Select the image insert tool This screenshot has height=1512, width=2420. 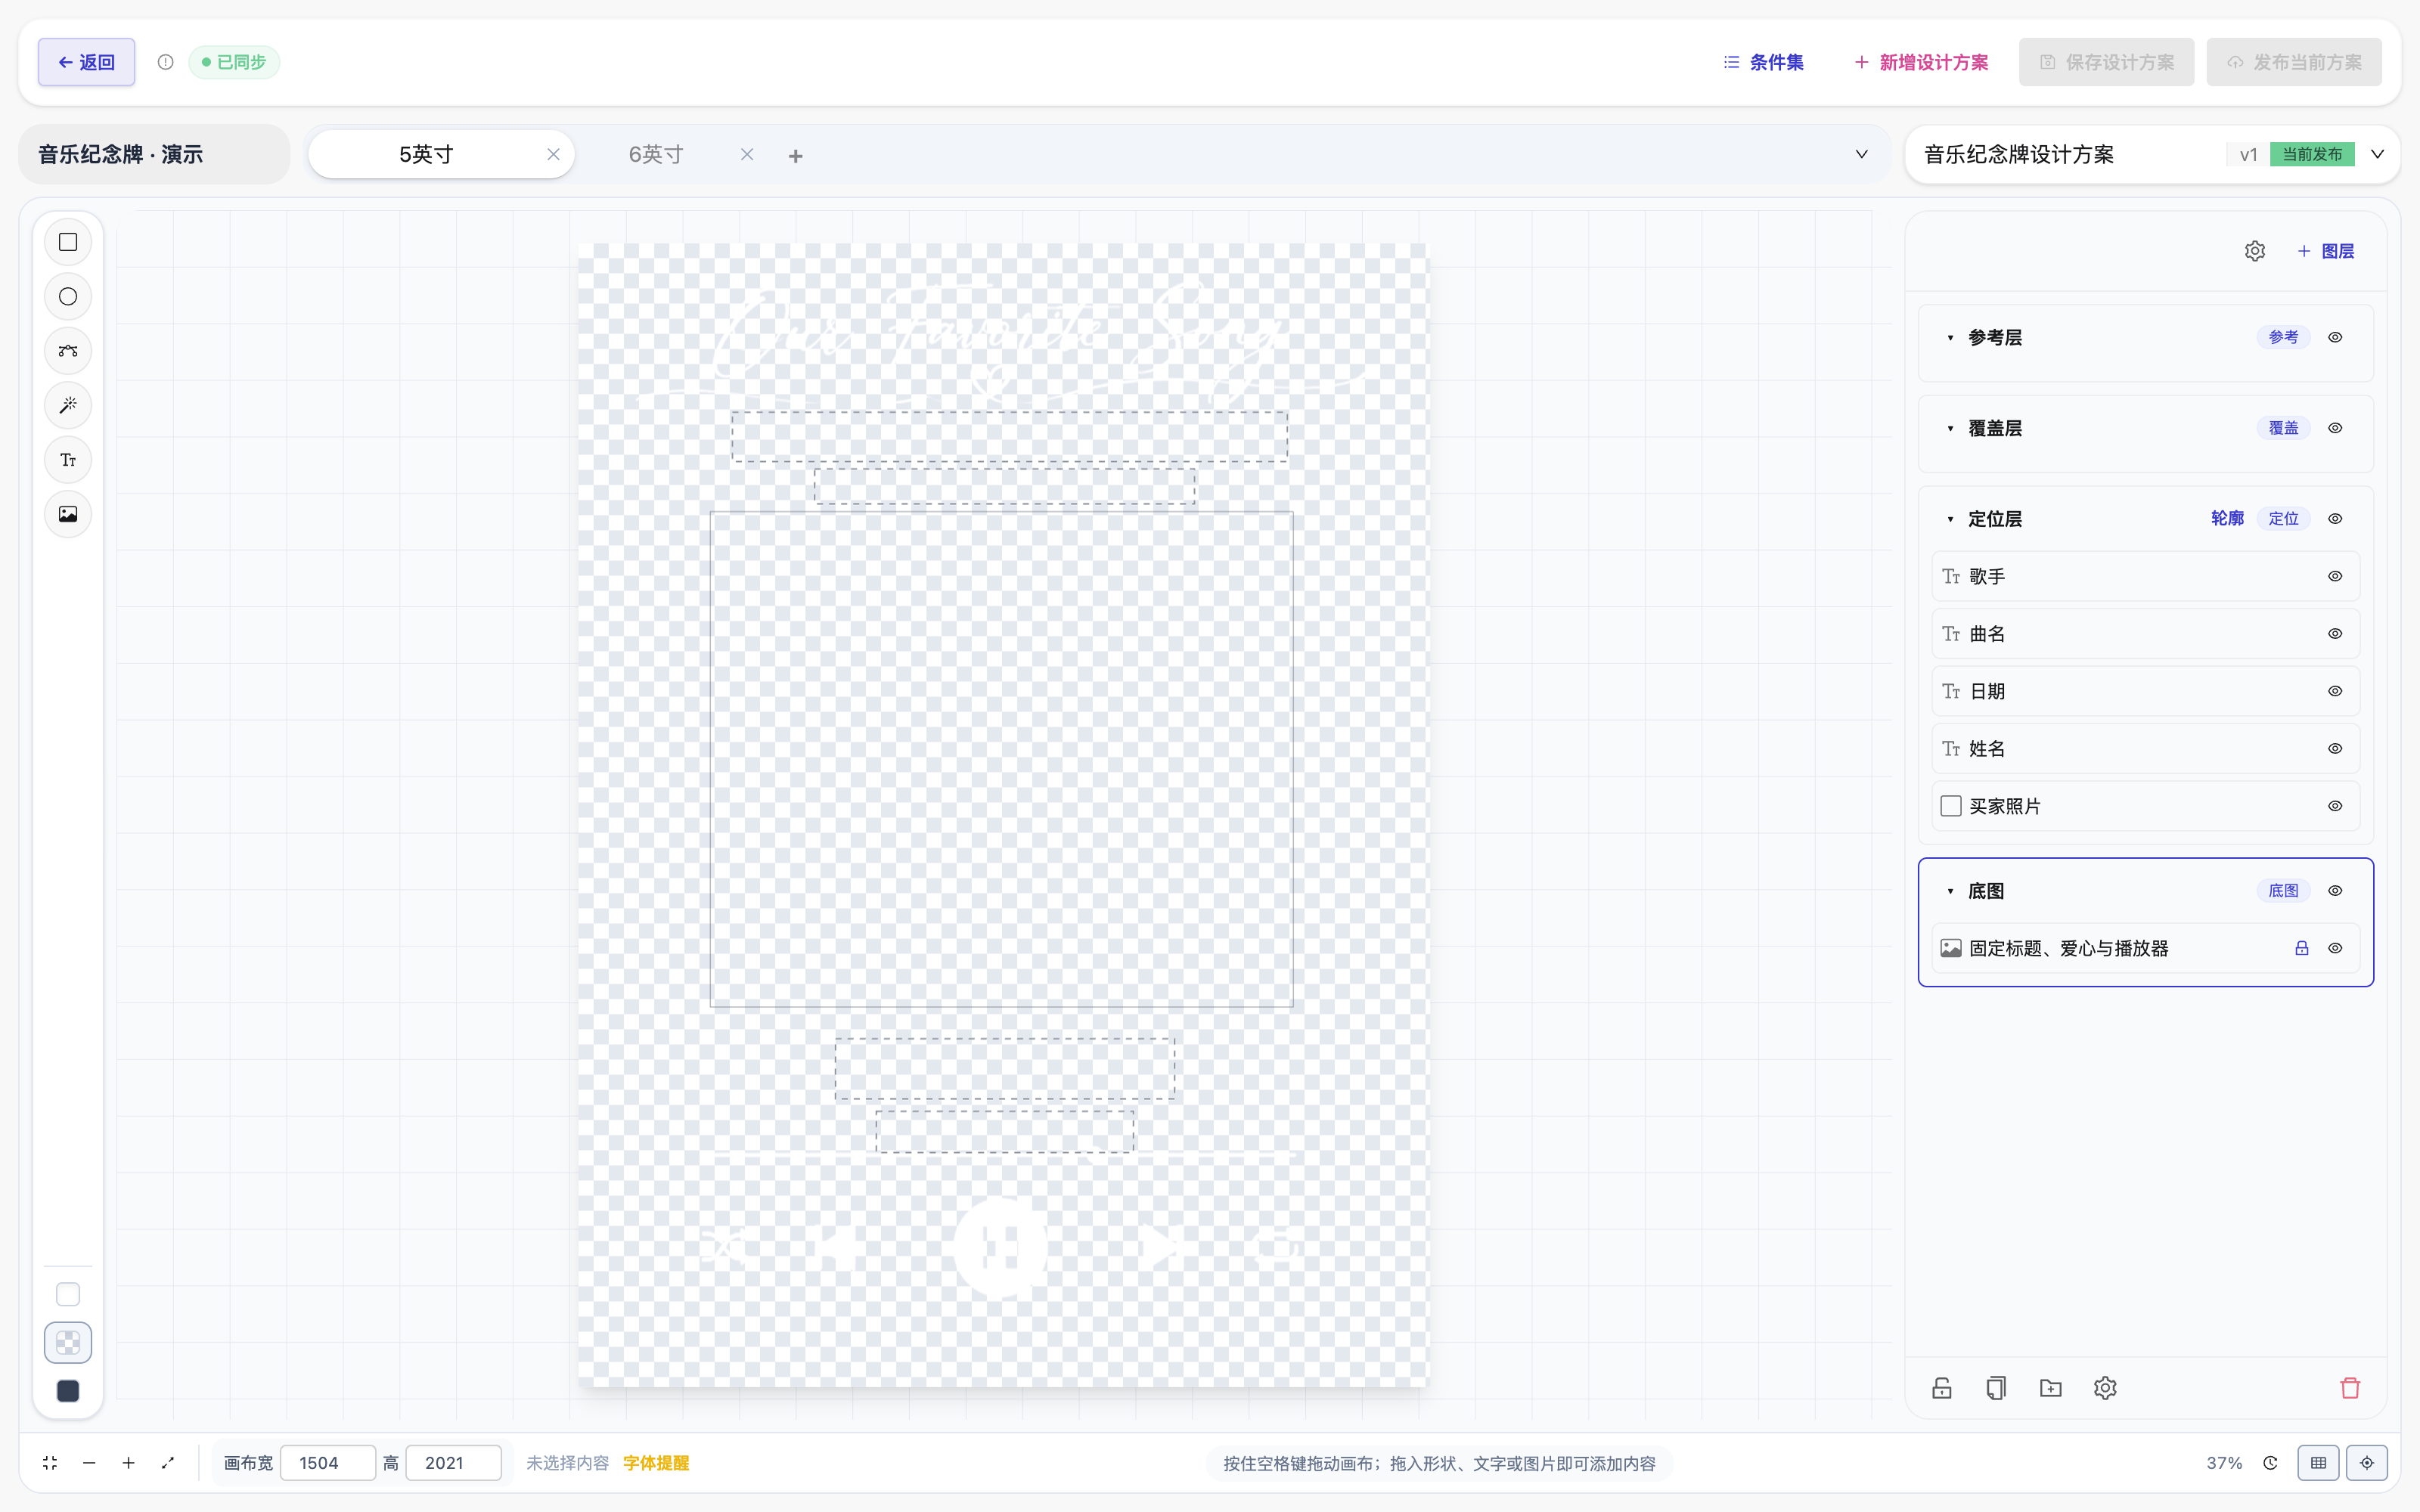(x=68, y=514)
